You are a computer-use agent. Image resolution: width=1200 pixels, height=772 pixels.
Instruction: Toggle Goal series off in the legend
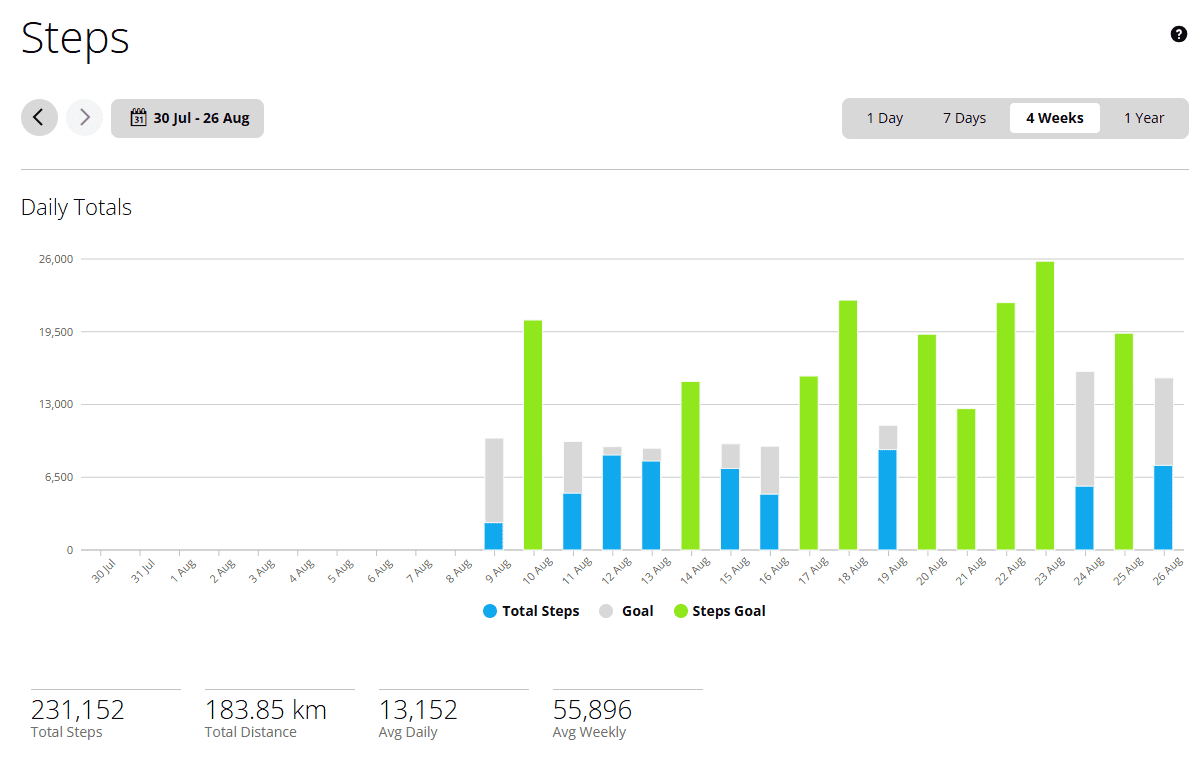pyautogui.click(x=625, y=611)
